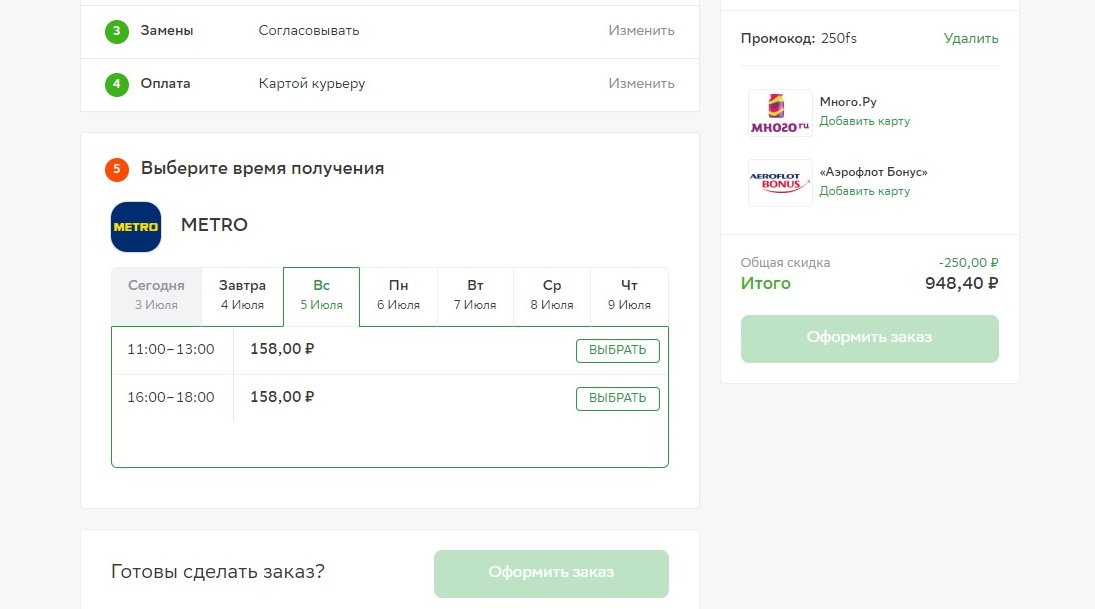Select the Завтра 4 Июля tab
This screenshot has width=1095, height=609.
242,297
